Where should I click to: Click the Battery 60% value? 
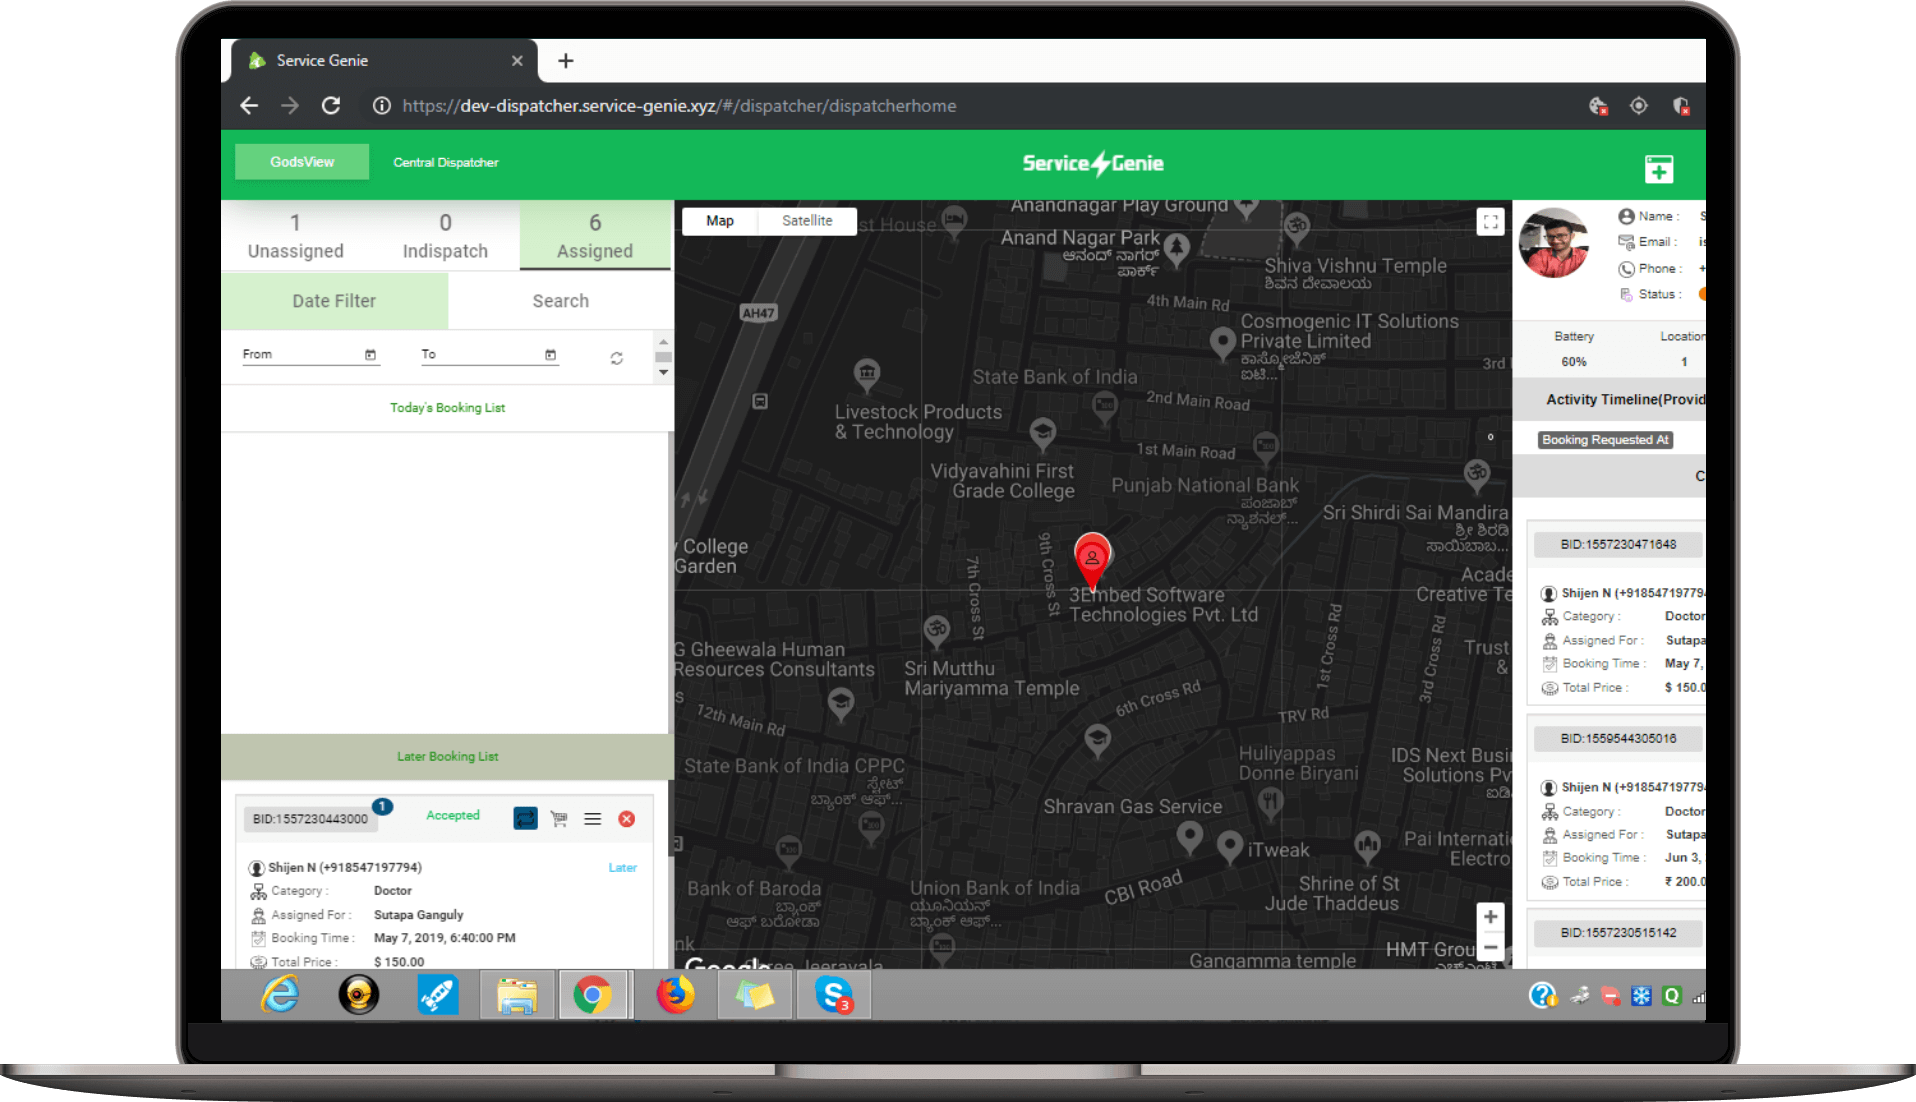1574,362
